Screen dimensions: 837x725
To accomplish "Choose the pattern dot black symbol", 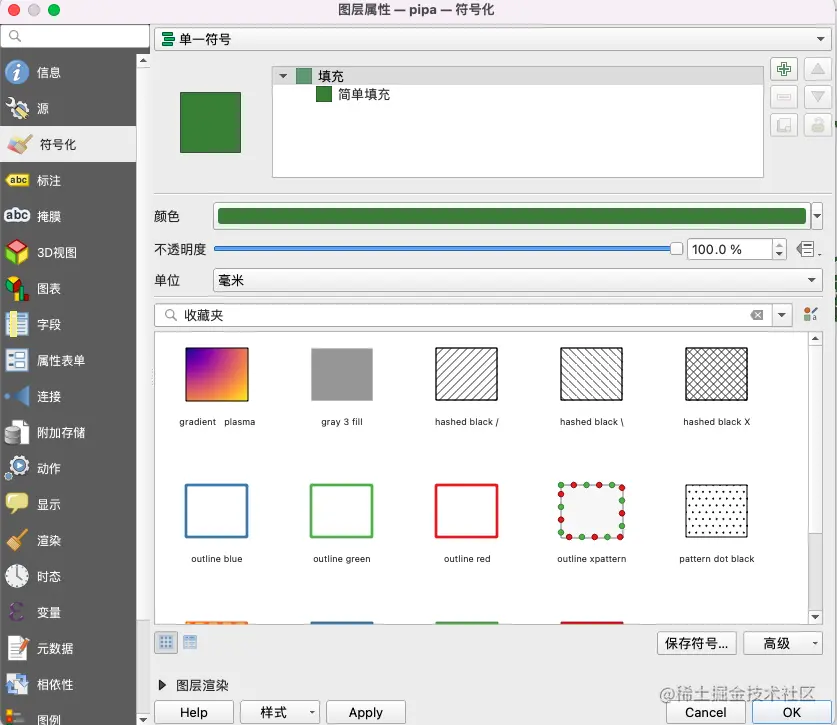I will coord(716,511).
